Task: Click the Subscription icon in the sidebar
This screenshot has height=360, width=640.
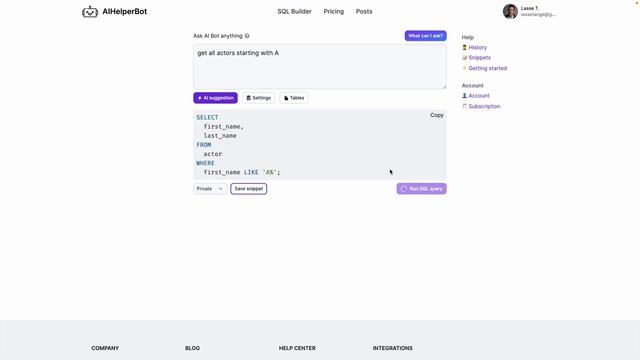Action: 464,106
